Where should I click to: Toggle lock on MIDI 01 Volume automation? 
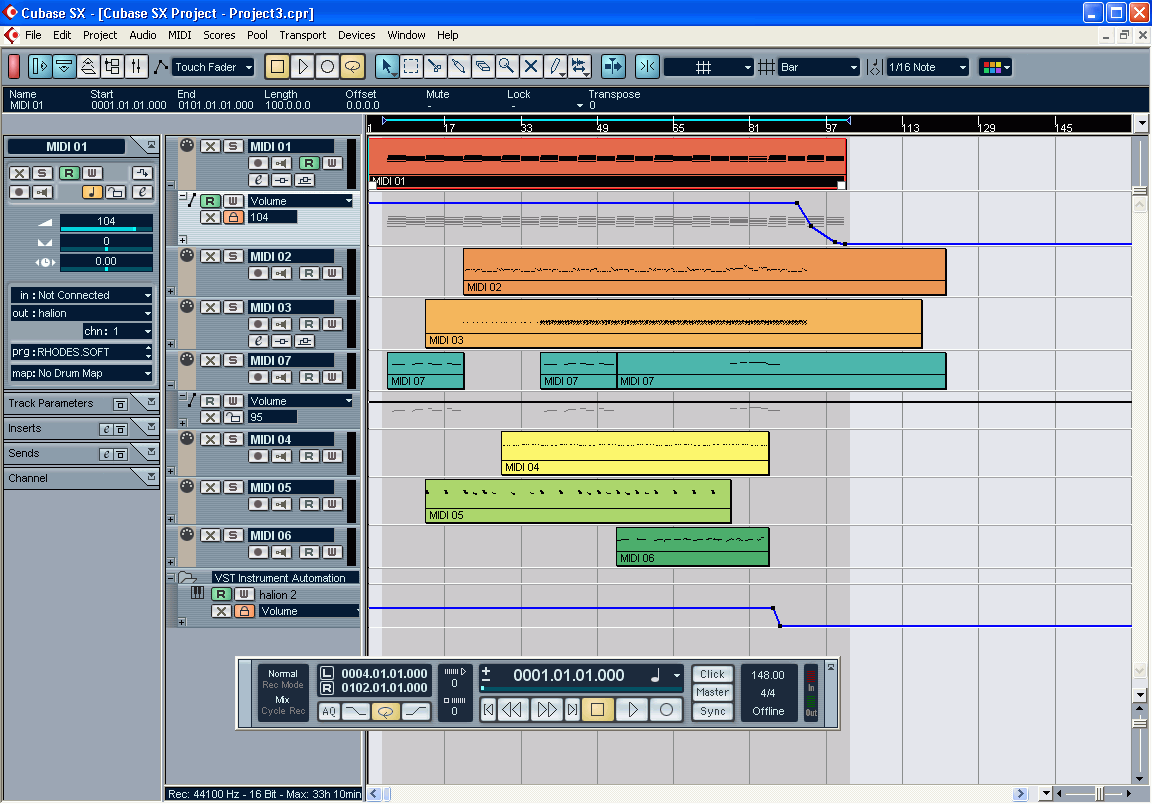coord(234,218)
